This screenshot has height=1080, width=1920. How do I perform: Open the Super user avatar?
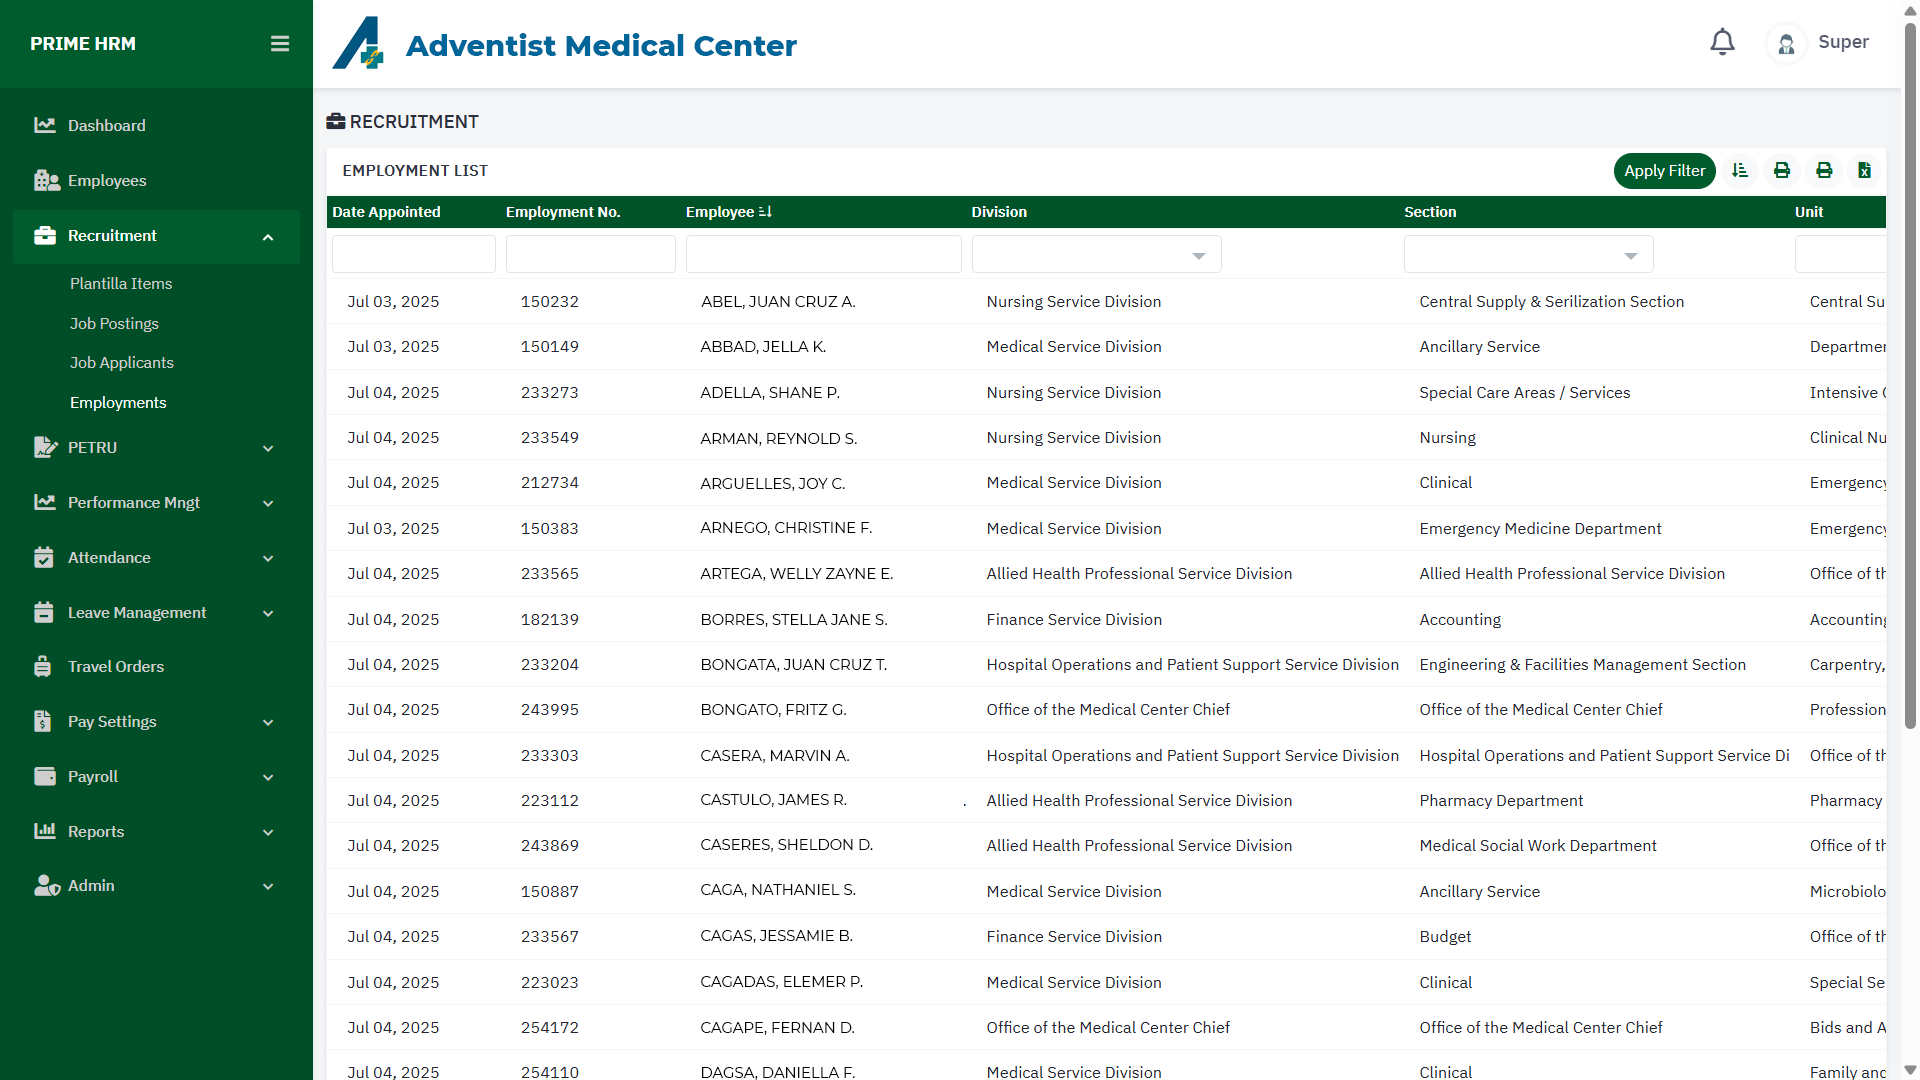(x=1786, y=43)
